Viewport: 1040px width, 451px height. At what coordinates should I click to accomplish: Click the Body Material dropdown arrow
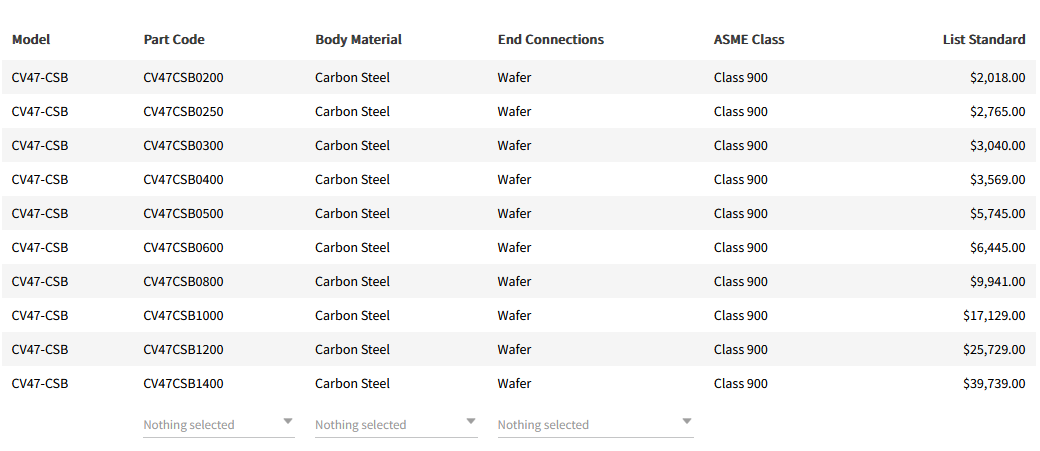(x=471, y=421)
